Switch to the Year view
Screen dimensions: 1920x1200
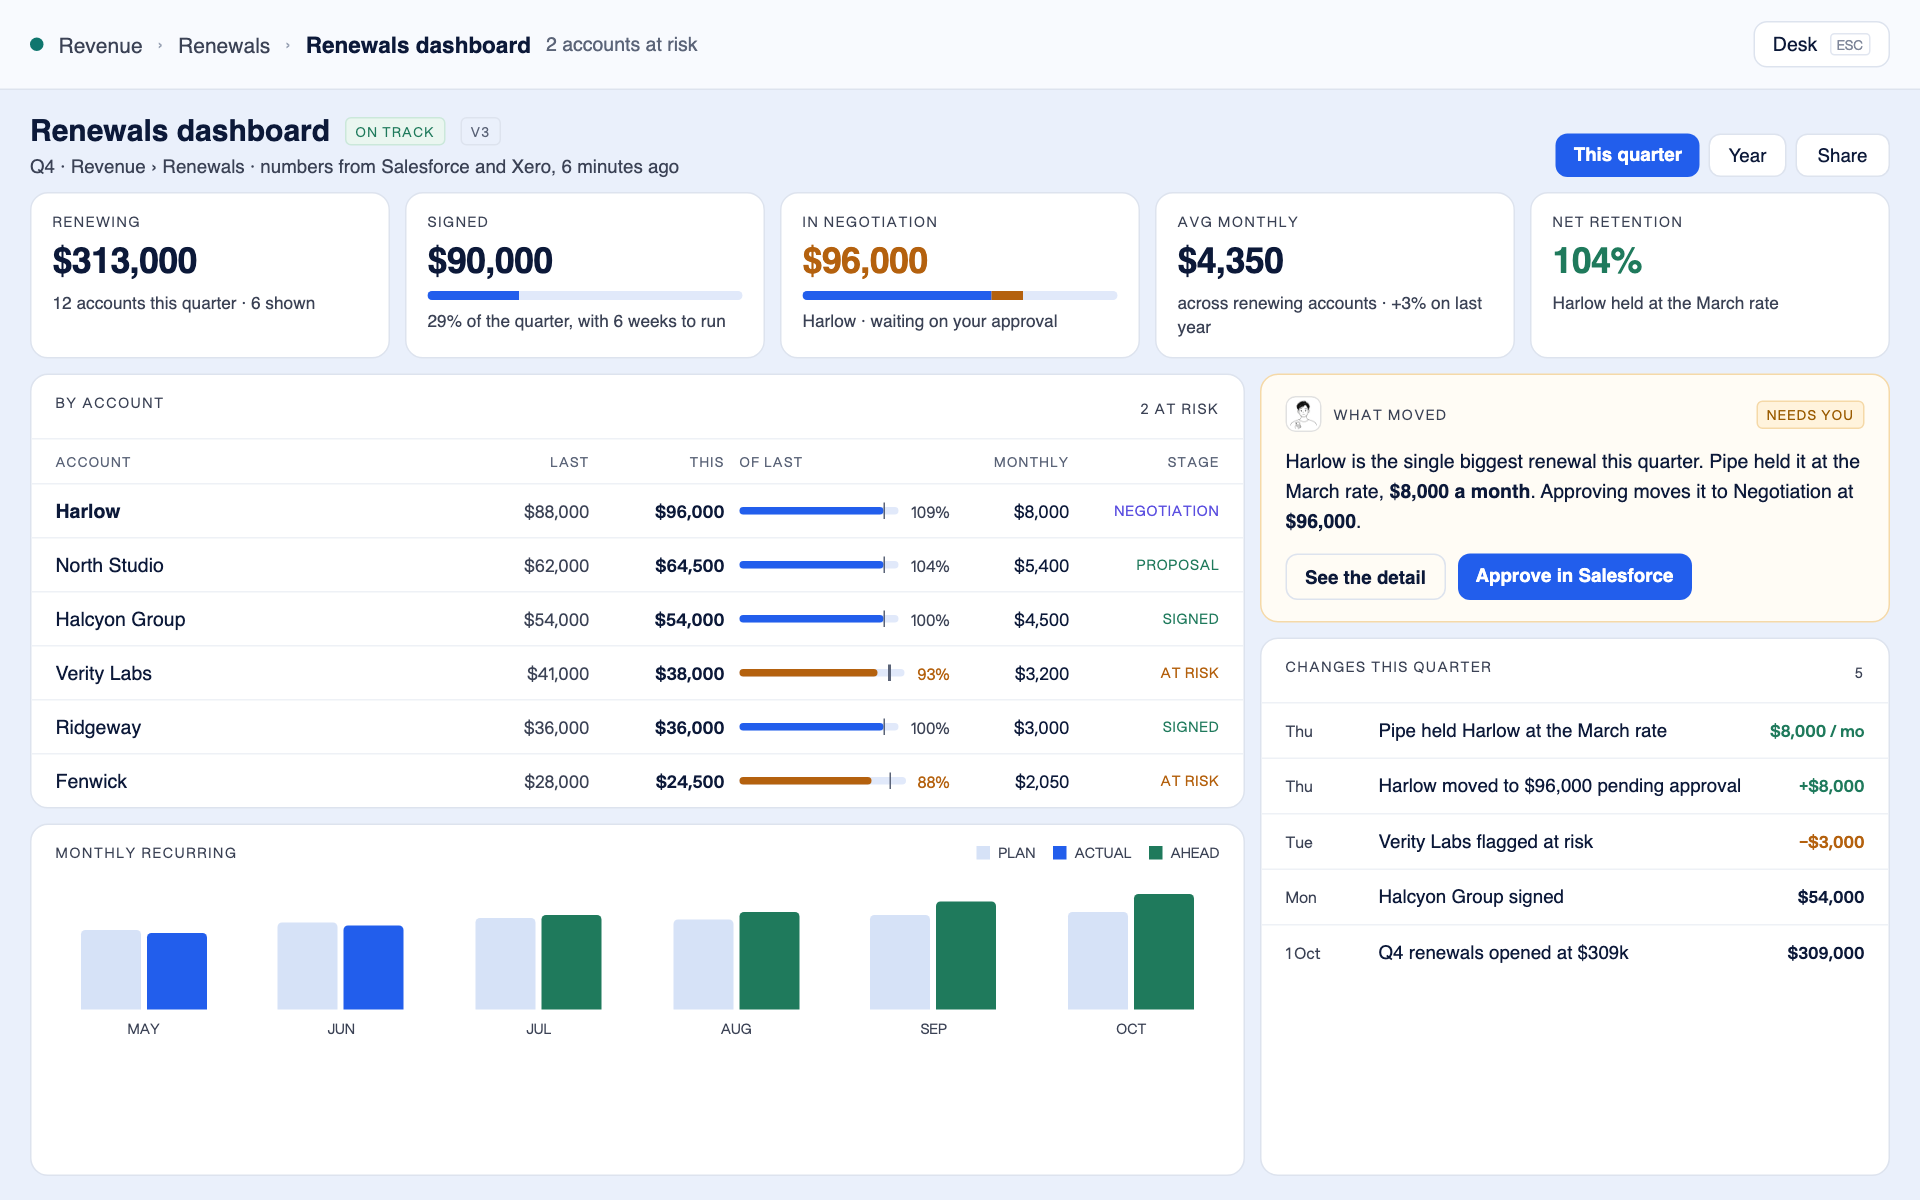(1747, 155)
